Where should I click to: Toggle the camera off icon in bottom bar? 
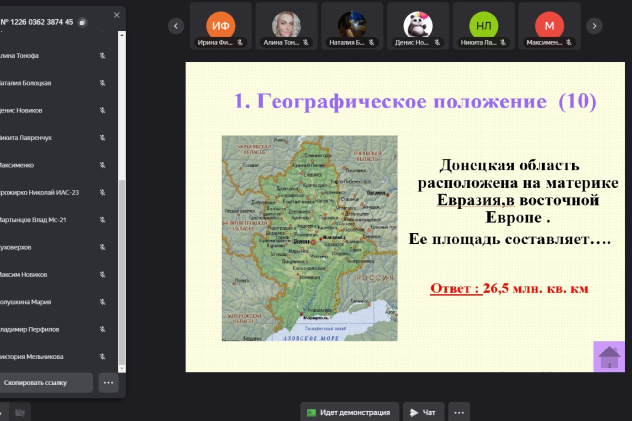20,413
